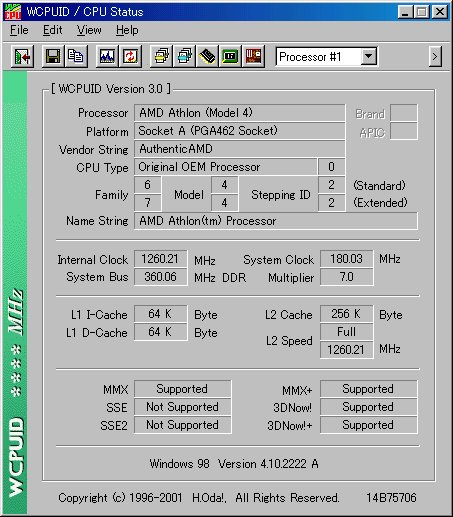Click the Multiplier value 7.0

click(x=346, y=277)
